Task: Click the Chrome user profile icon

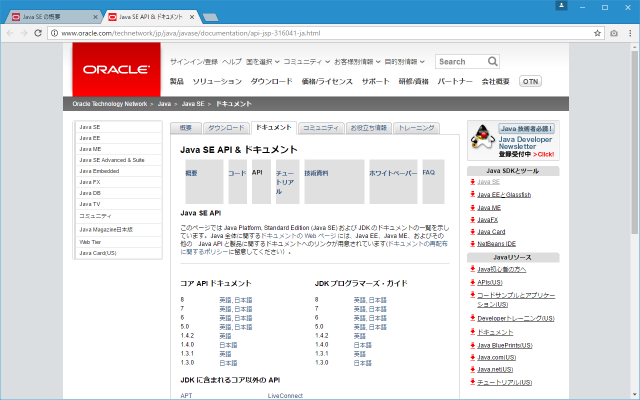Action: click(561, 5)
